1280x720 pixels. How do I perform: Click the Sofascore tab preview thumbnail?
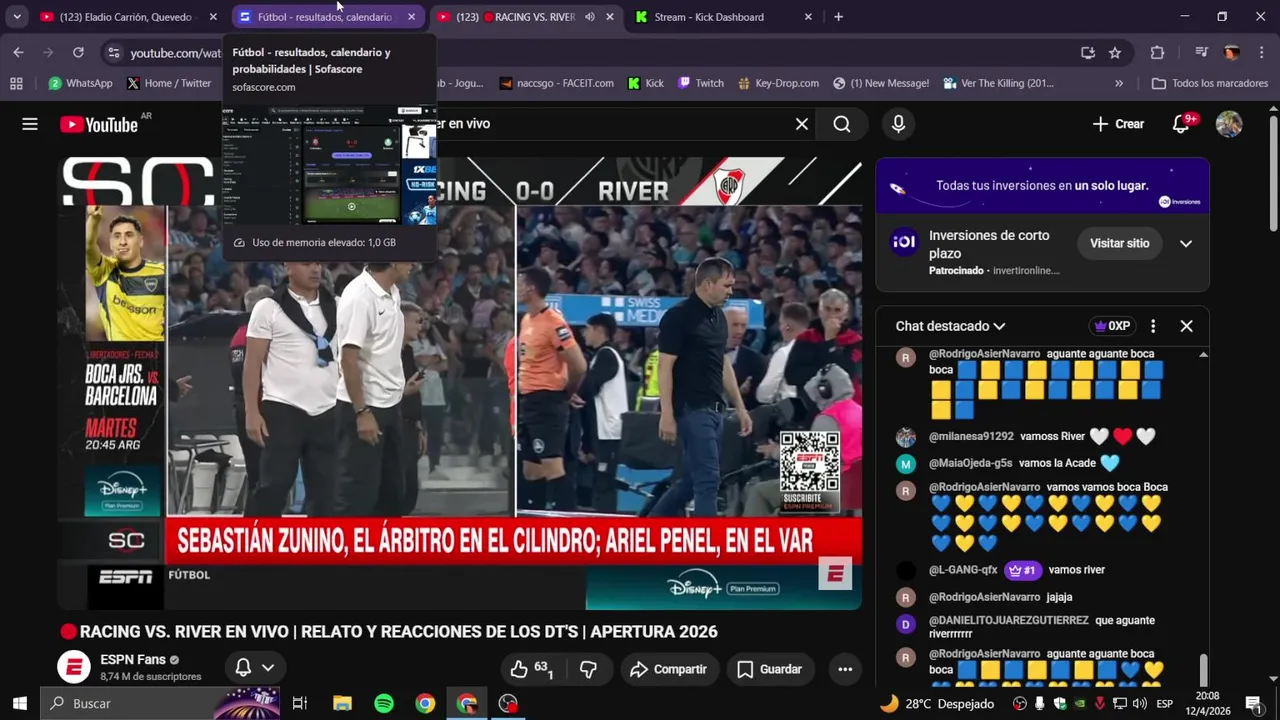tap(329, 165)
